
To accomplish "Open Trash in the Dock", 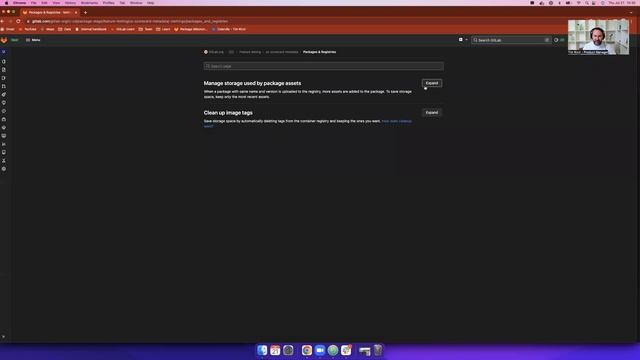I will click(x=378, y=350).
